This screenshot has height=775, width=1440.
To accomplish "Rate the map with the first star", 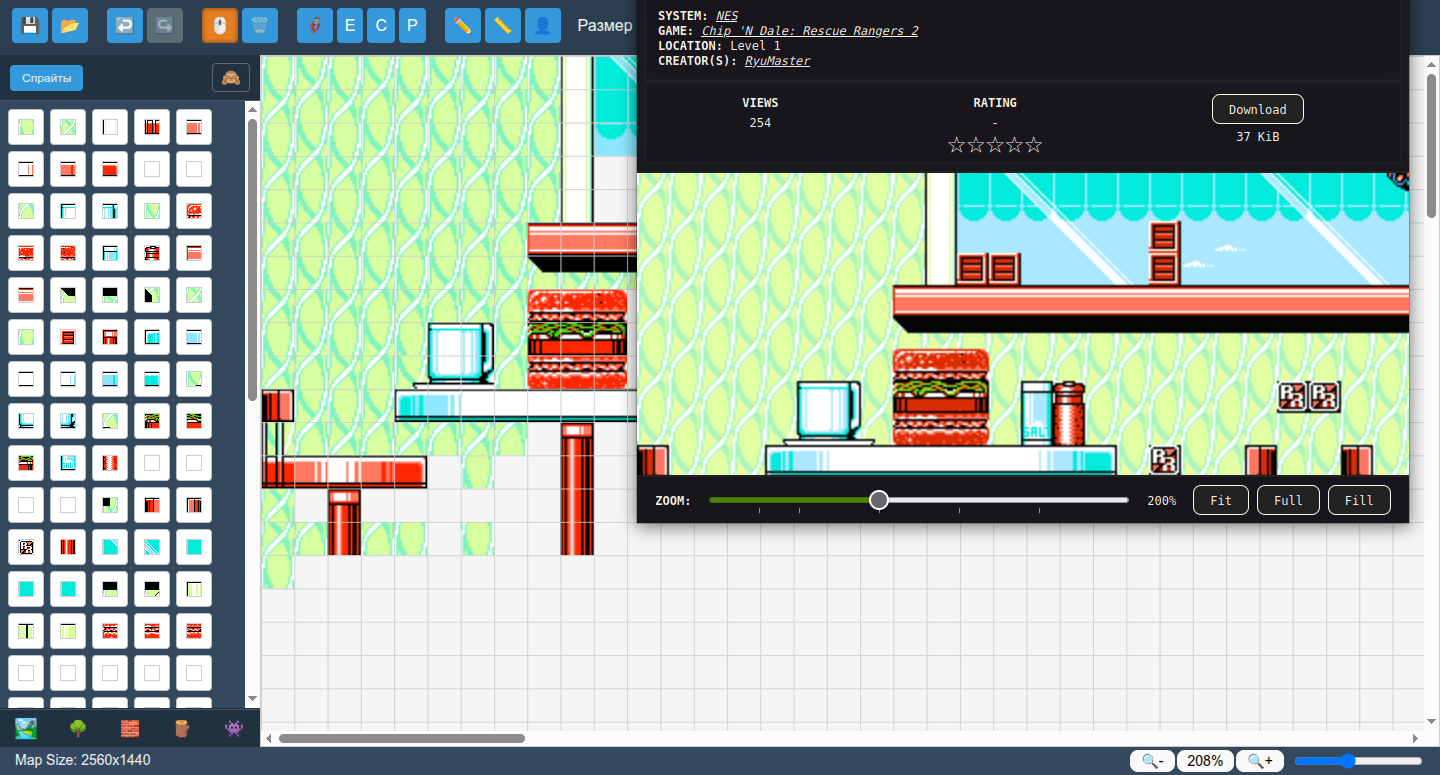I will 956,145.
